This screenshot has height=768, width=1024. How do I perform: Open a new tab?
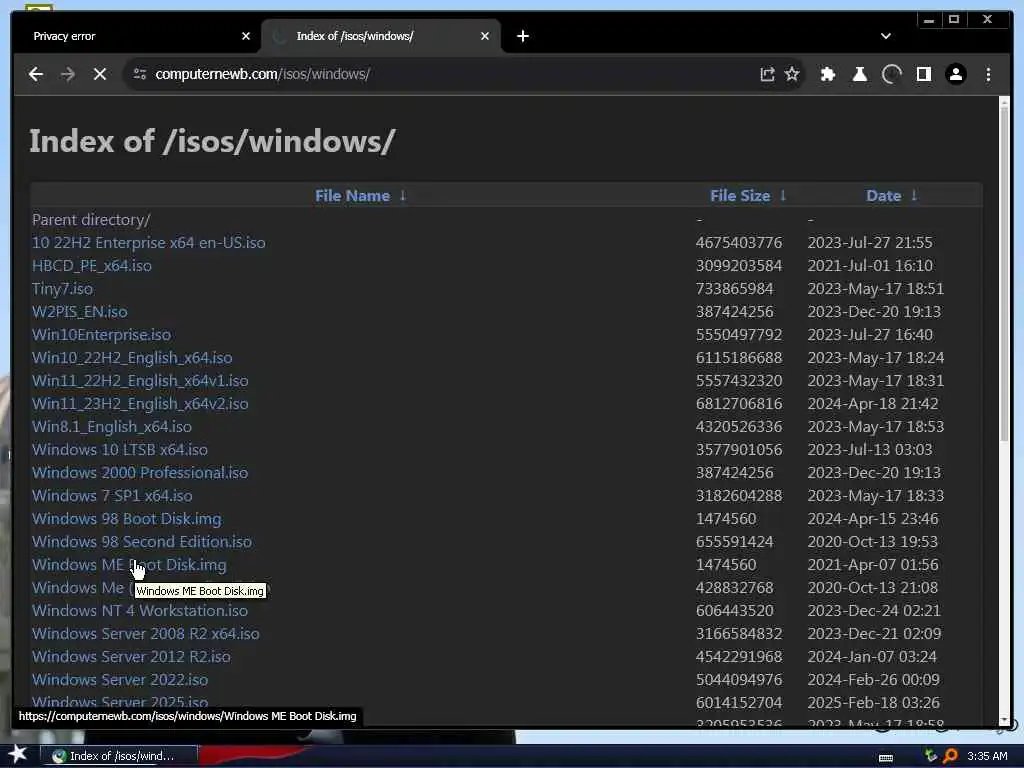pos(522,36)
